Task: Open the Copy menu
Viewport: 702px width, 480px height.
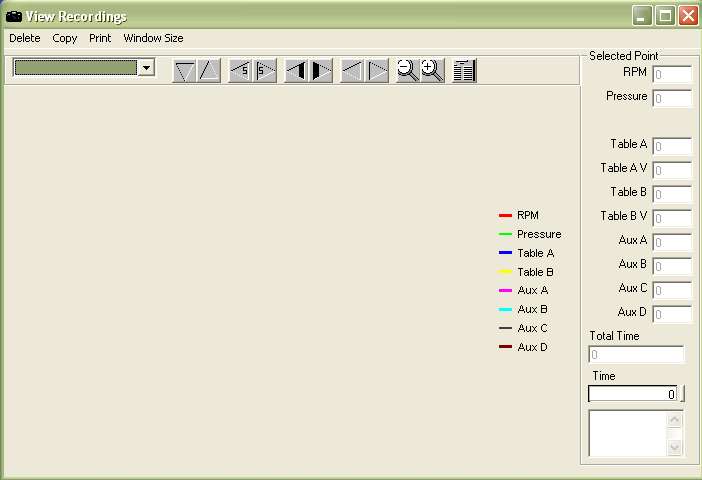Action: coord(64,38)
